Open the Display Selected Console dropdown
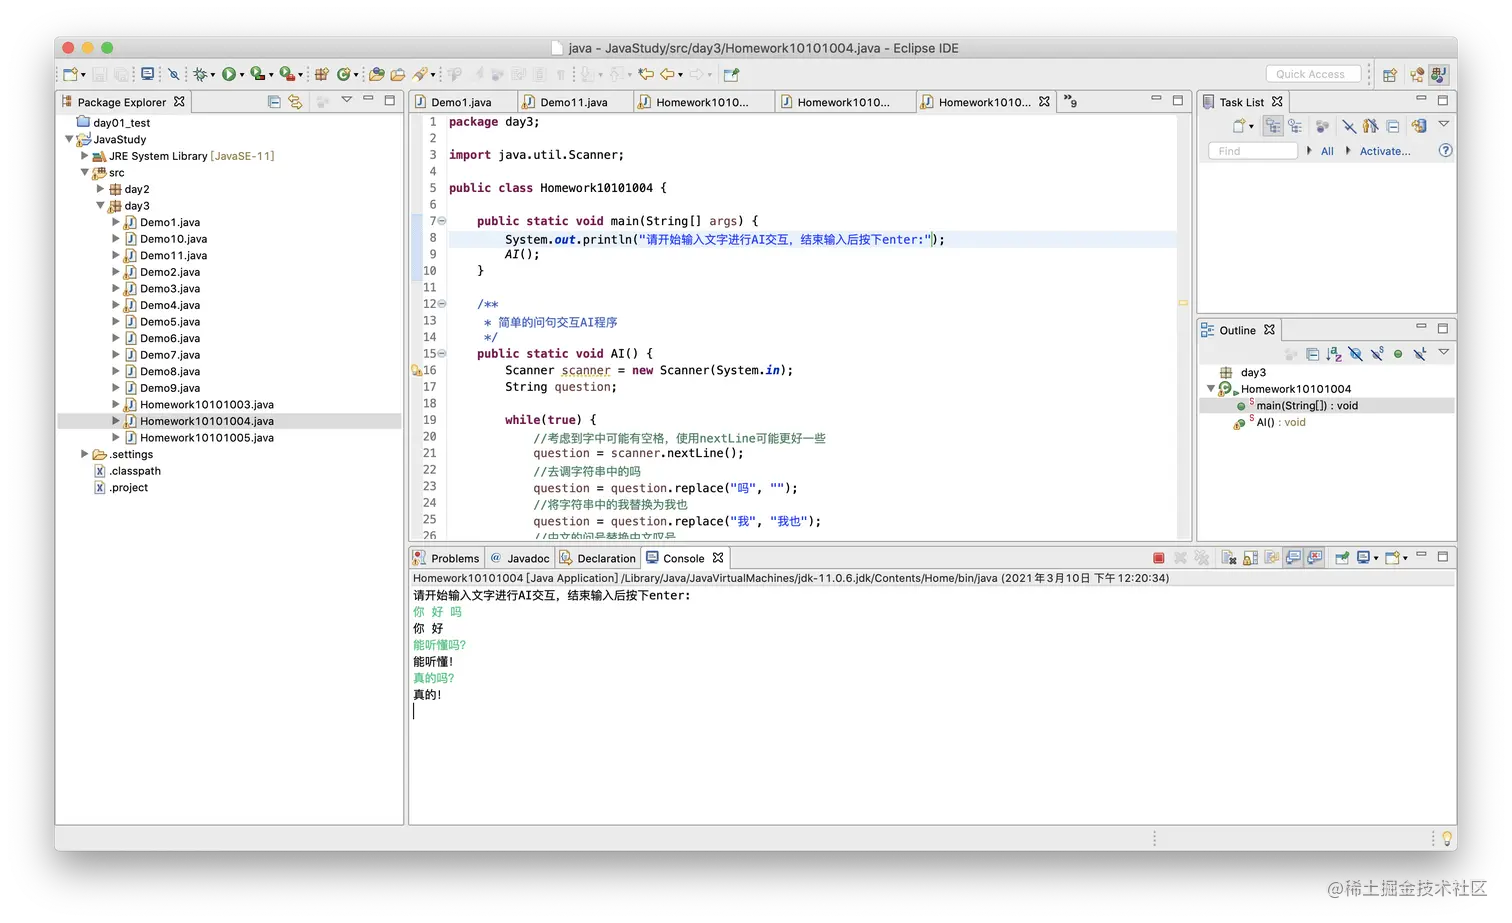 pyautogui.click(x=1376, y=558)
